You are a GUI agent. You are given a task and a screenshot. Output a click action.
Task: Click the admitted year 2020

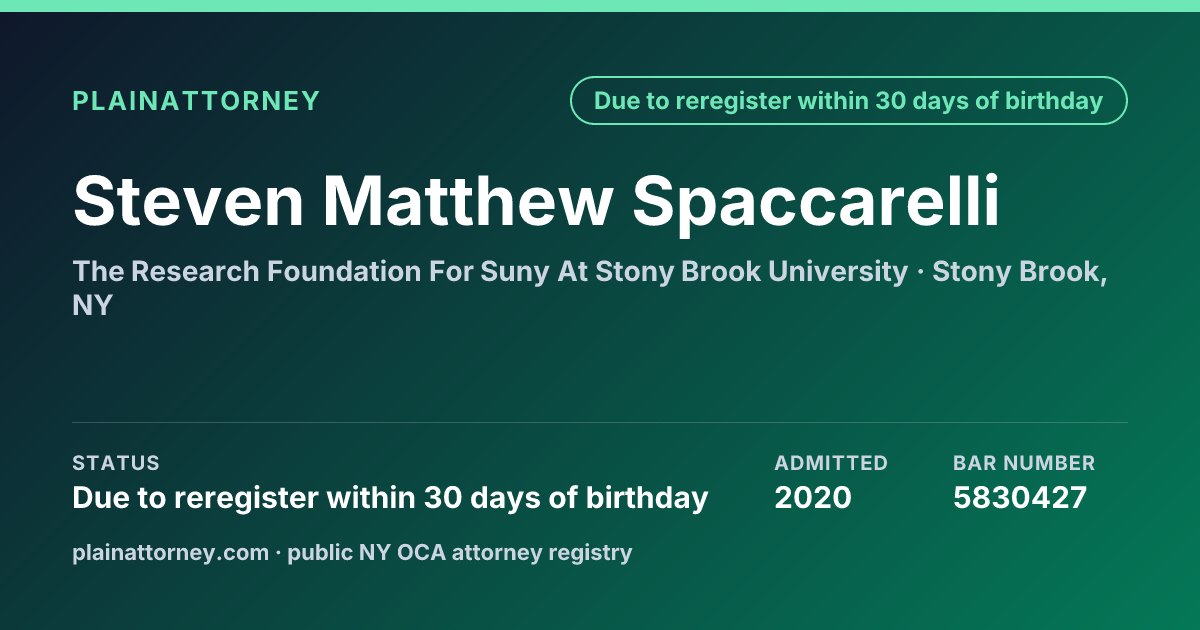[x=813, y=498]
